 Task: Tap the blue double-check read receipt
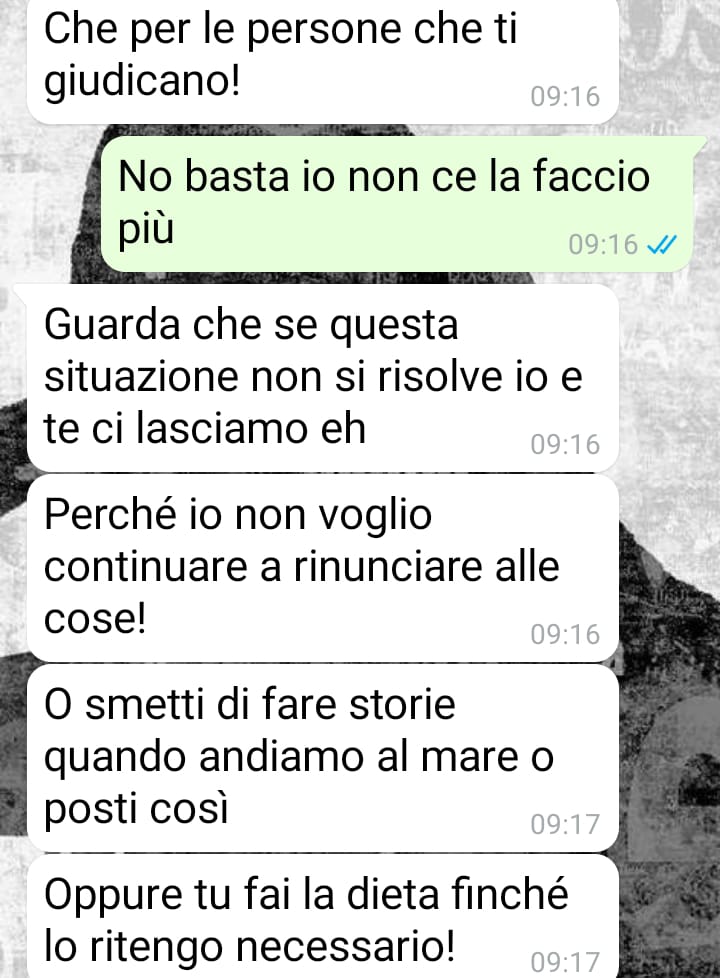pyautogui.click(x=662, y=245)
